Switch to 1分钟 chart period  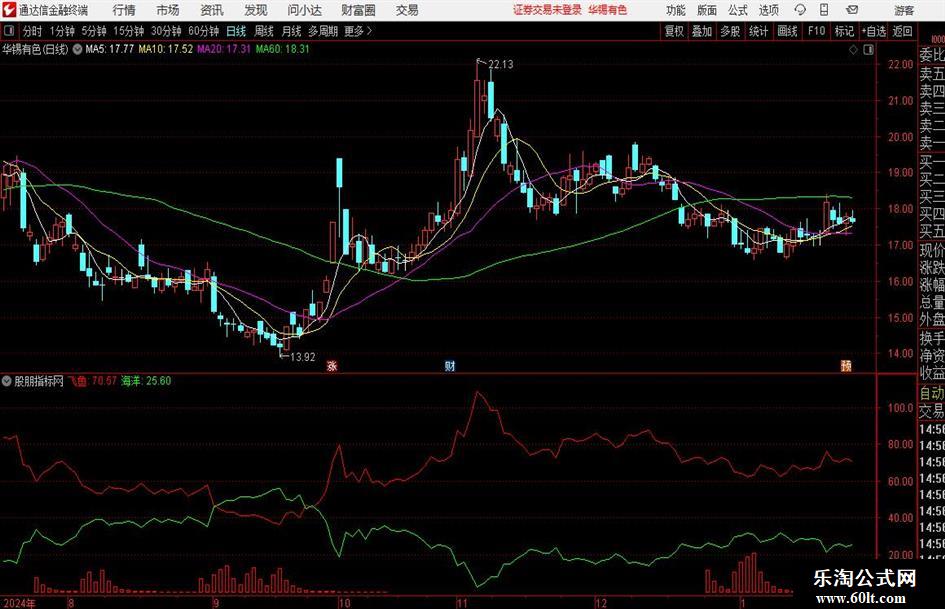pyautogui.click(x=62, y=31)
